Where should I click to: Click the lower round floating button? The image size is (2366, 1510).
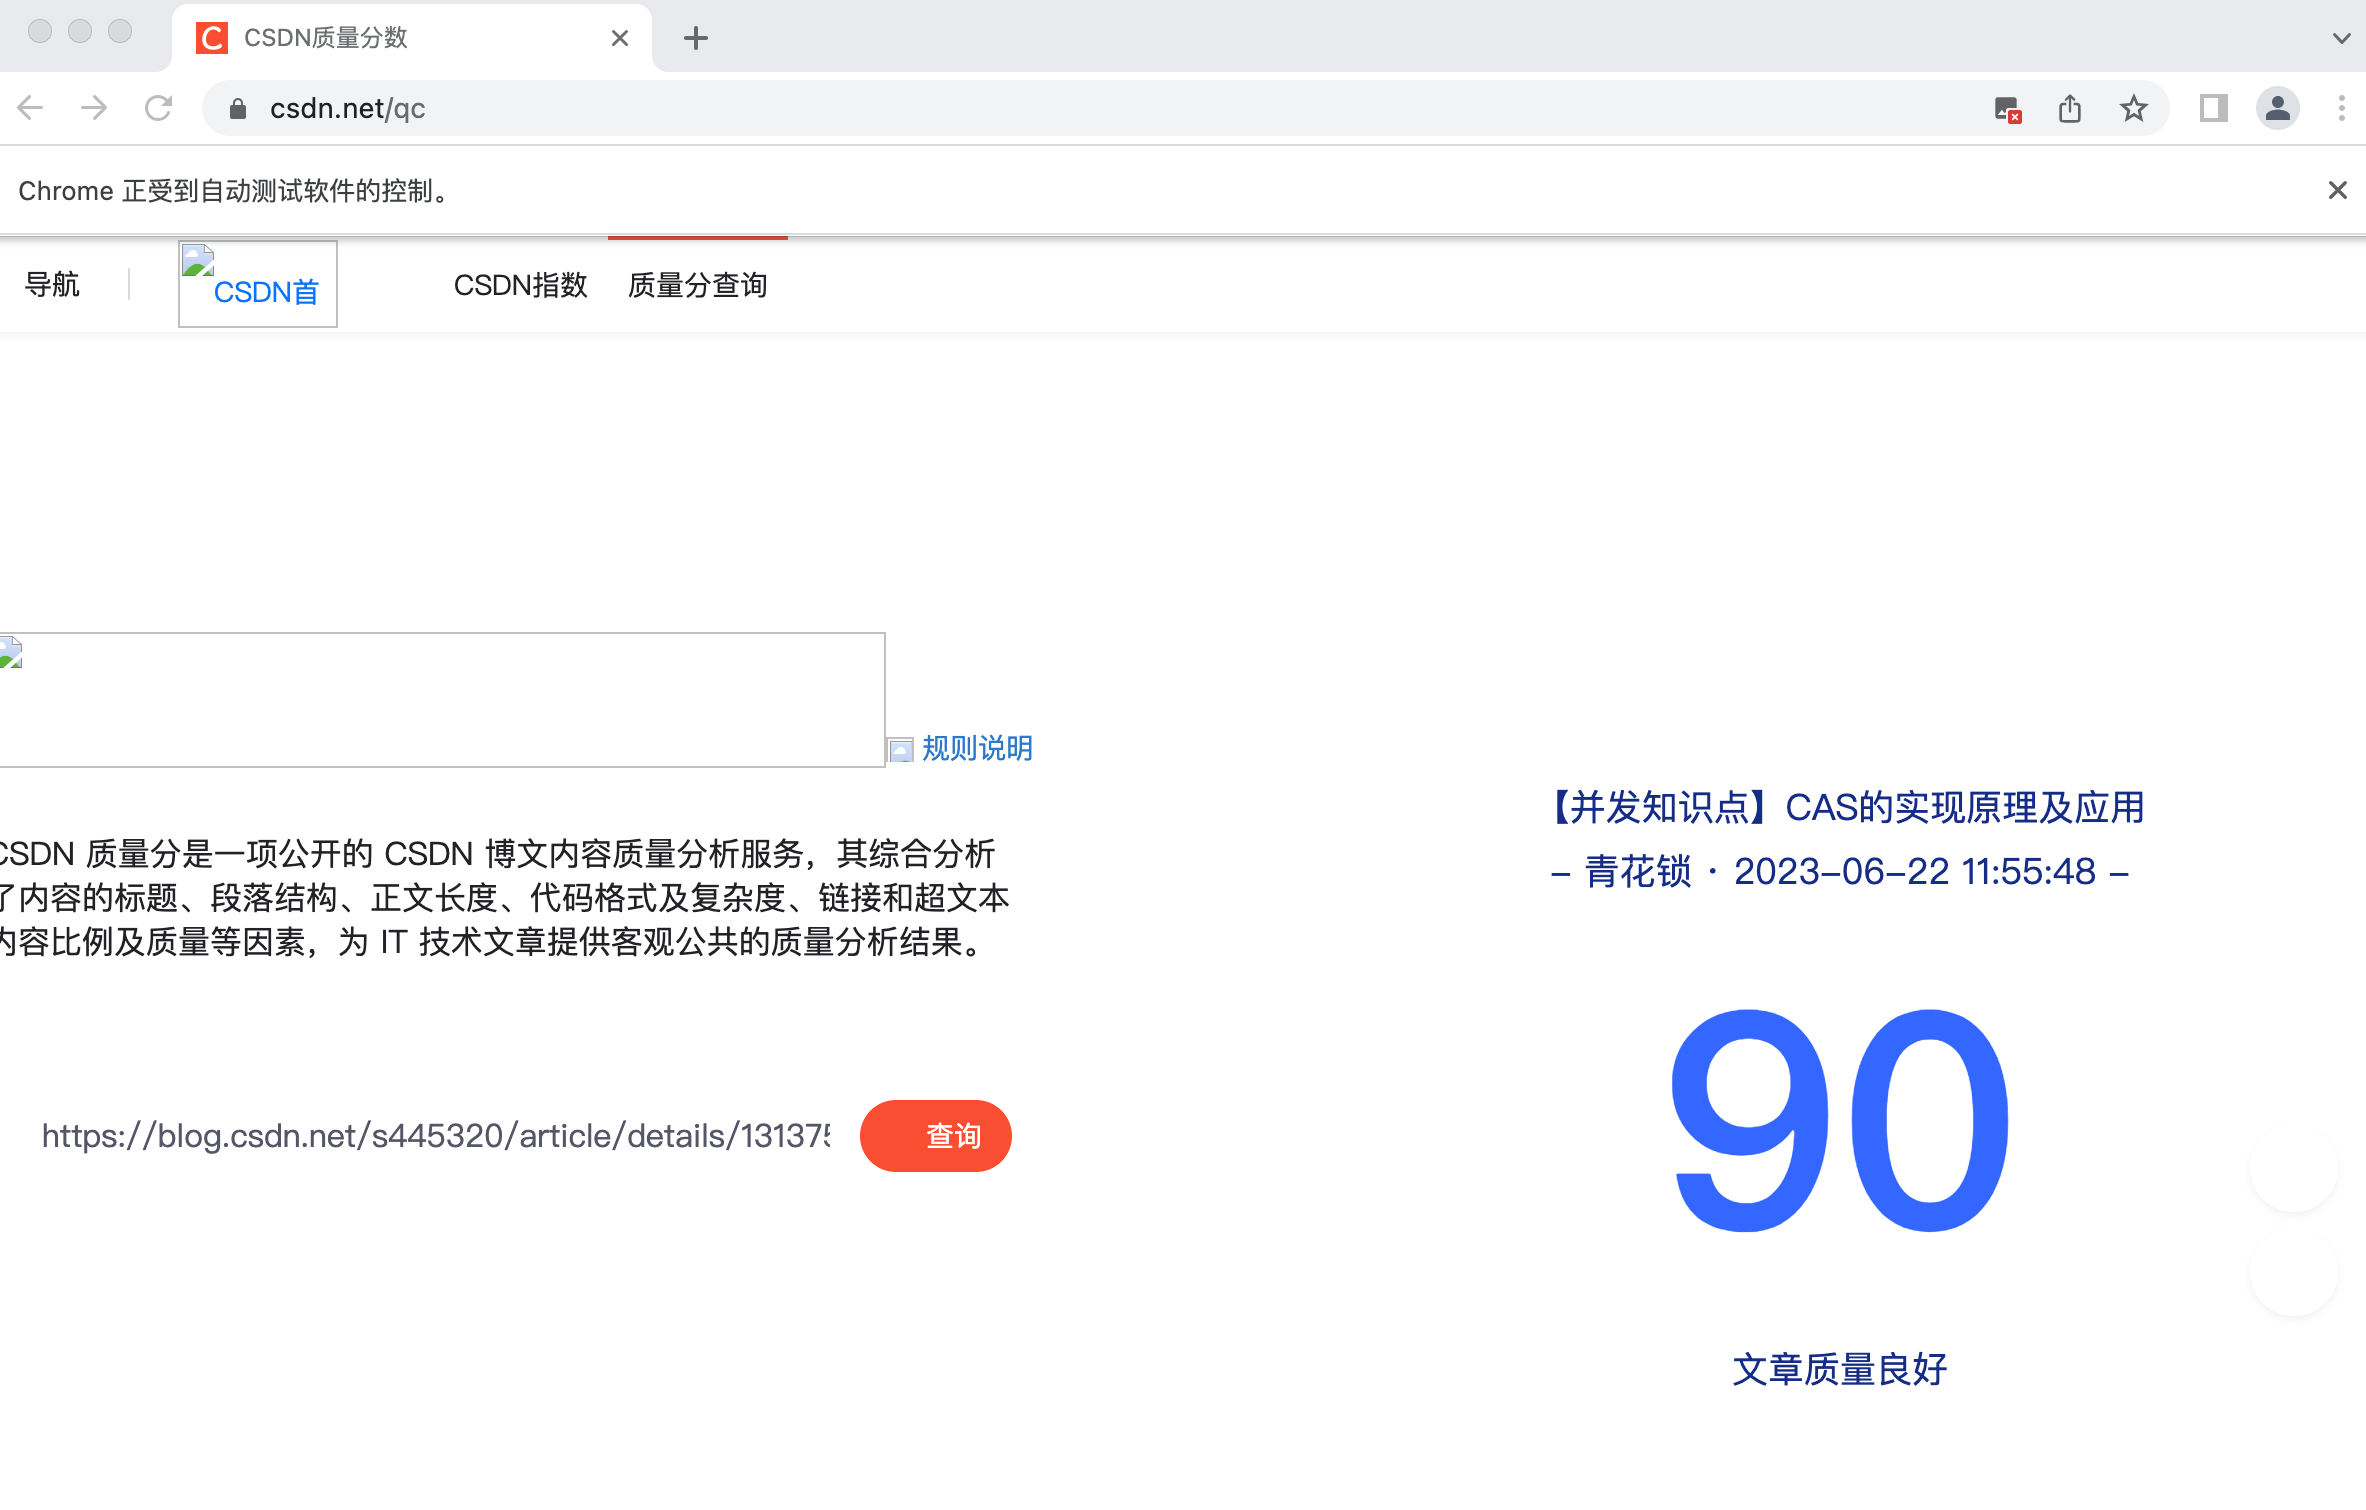[2294, 1272]
